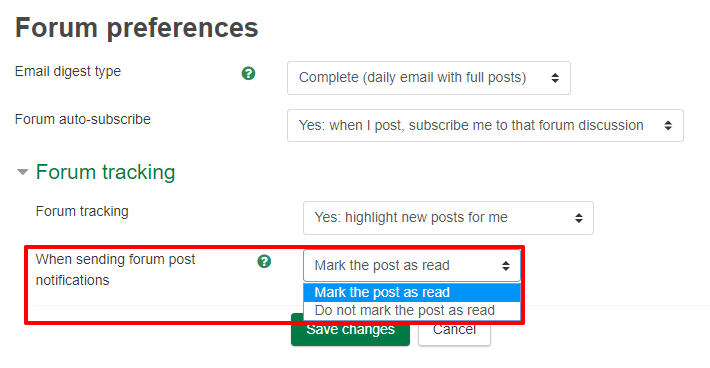
Task: Open the Forum auto-subscribe dropdown
Action: click(x=485, y=125)
